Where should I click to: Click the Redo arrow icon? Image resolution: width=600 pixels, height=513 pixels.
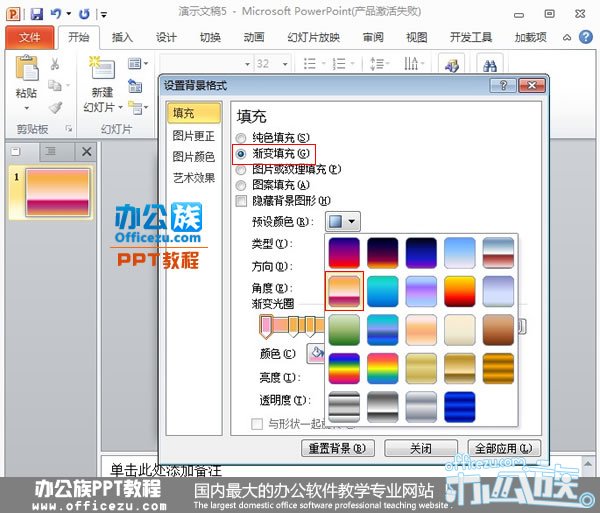tap(84, 15)
